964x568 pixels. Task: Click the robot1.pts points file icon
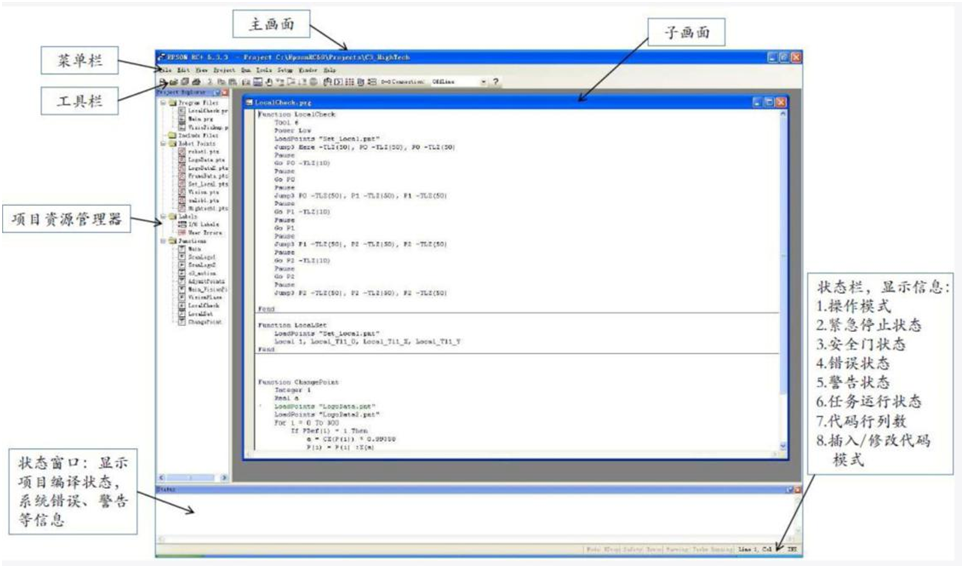tap(181, 151)
